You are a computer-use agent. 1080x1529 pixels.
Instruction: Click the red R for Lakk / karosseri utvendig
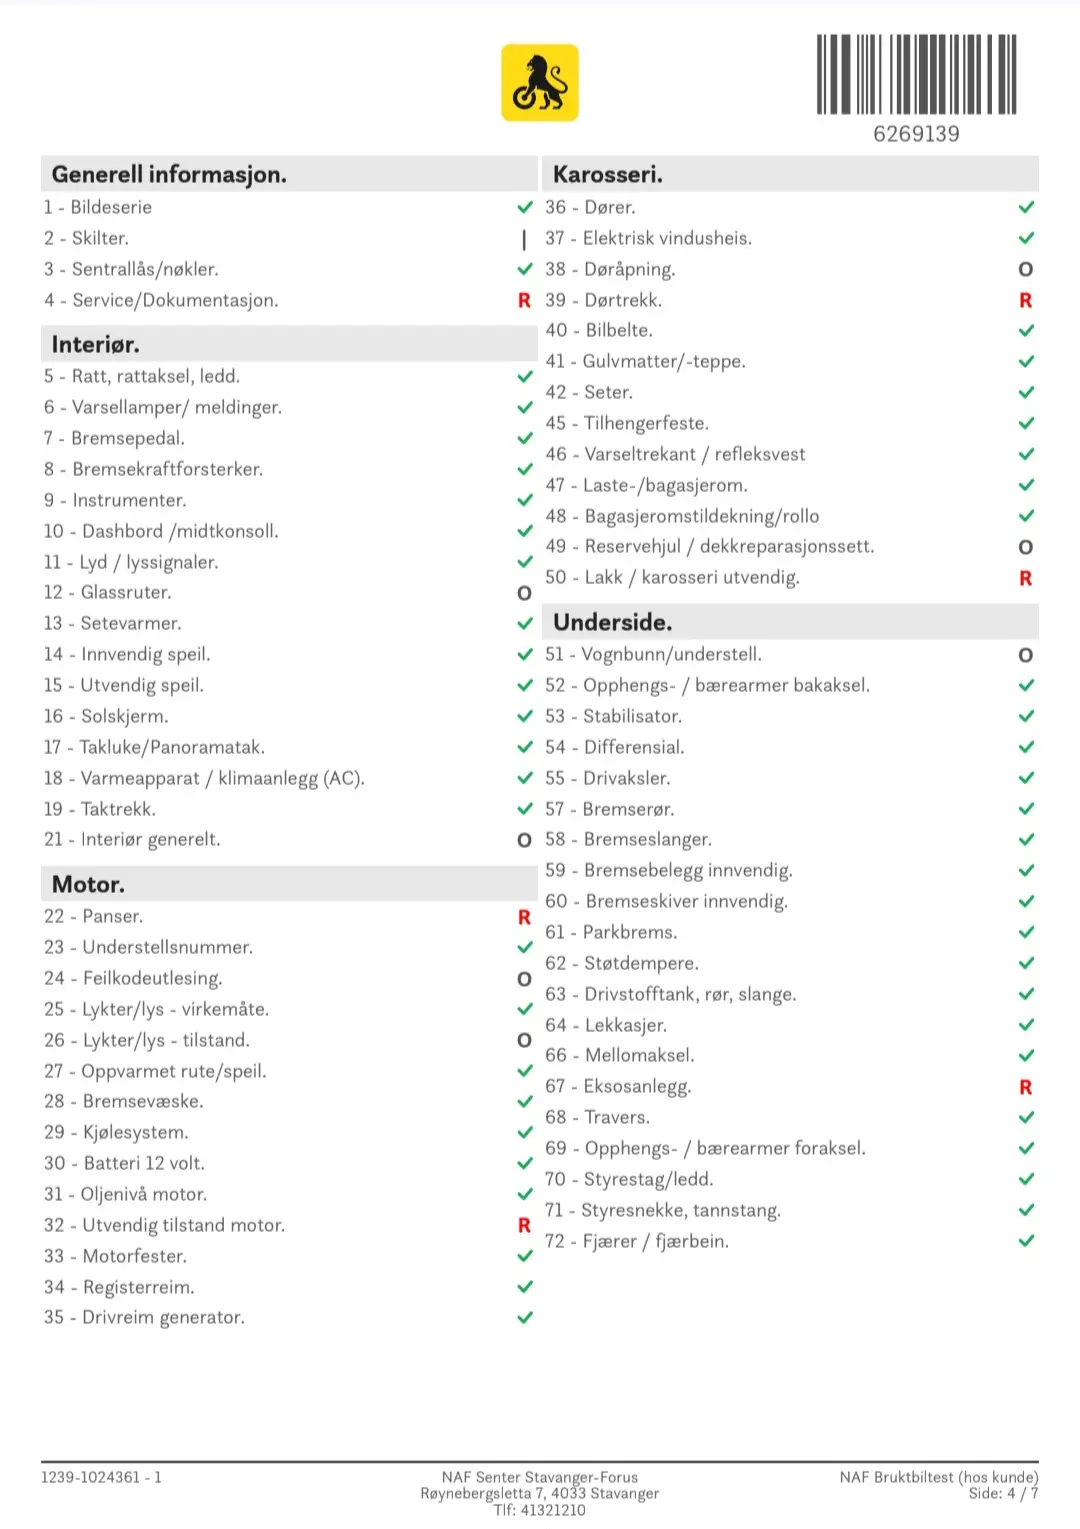[1025, 578]
